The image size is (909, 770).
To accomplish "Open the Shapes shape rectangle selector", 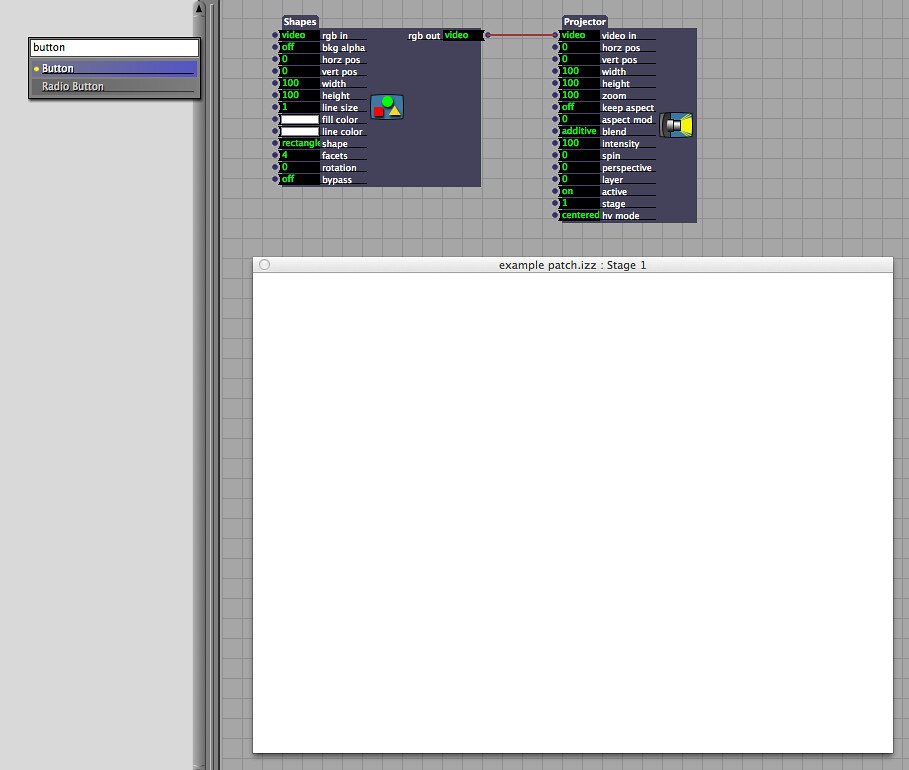I will 299,144.
